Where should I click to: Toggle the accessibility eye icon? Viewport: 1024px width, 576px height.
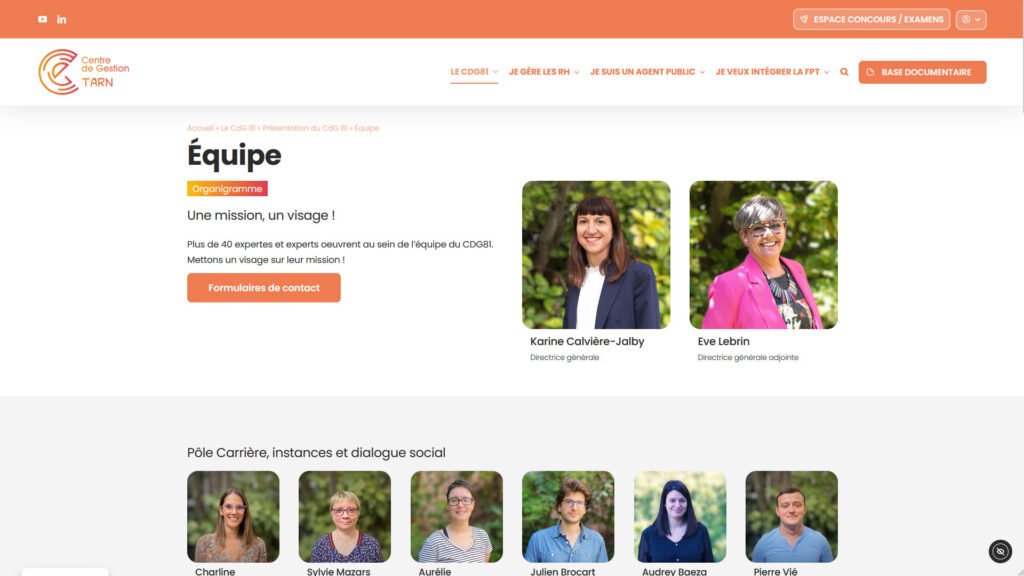pos(1000,551)
